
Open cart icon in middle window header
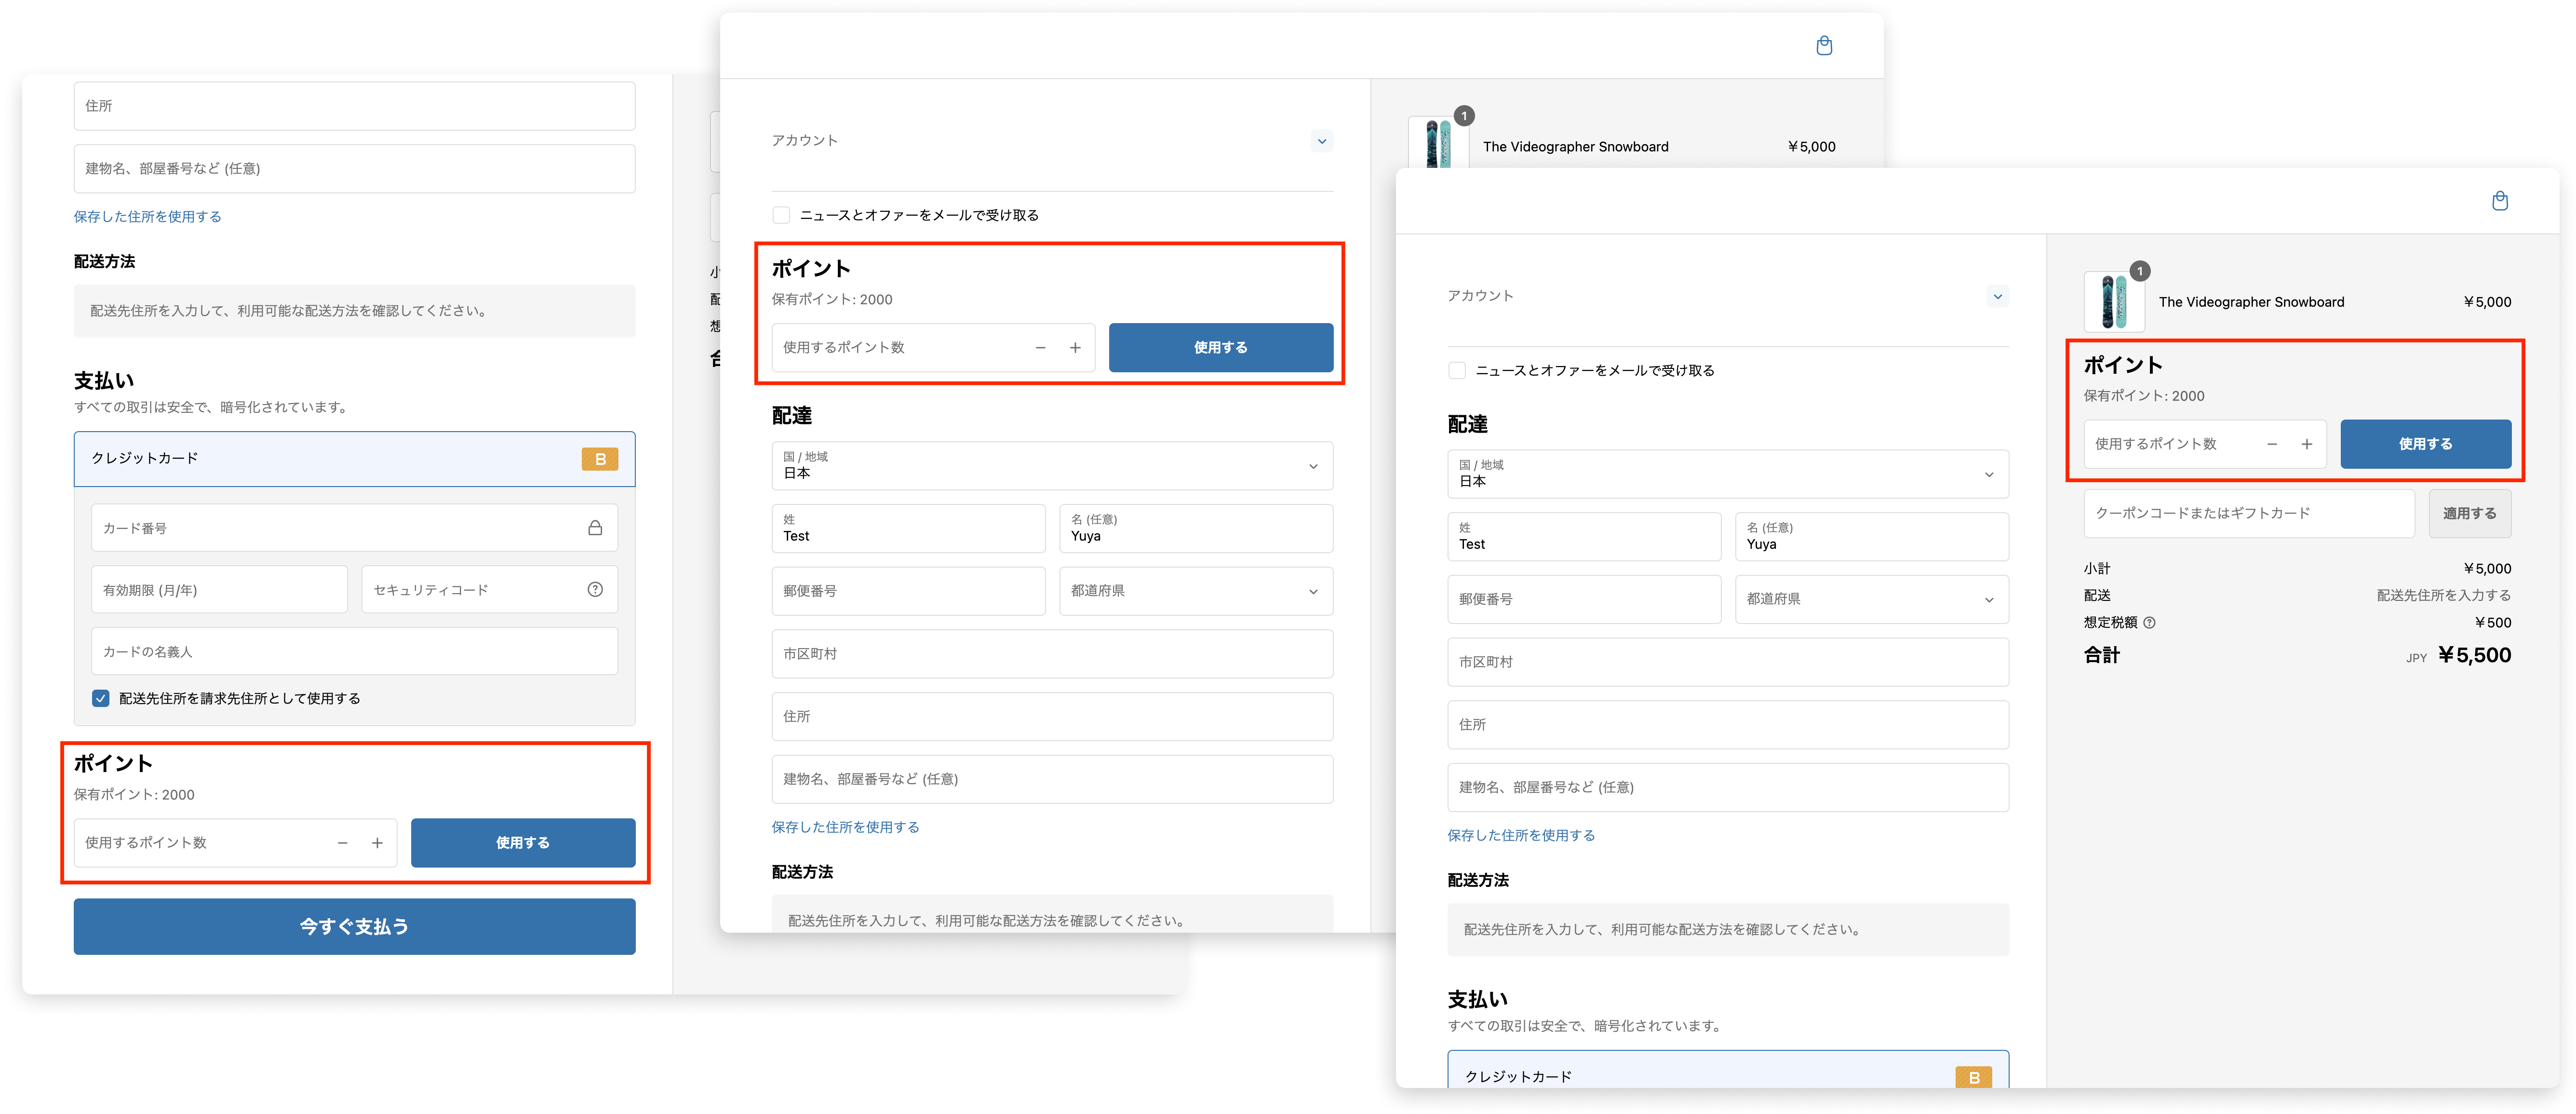pyautogui.click(x=1824, y=46)
